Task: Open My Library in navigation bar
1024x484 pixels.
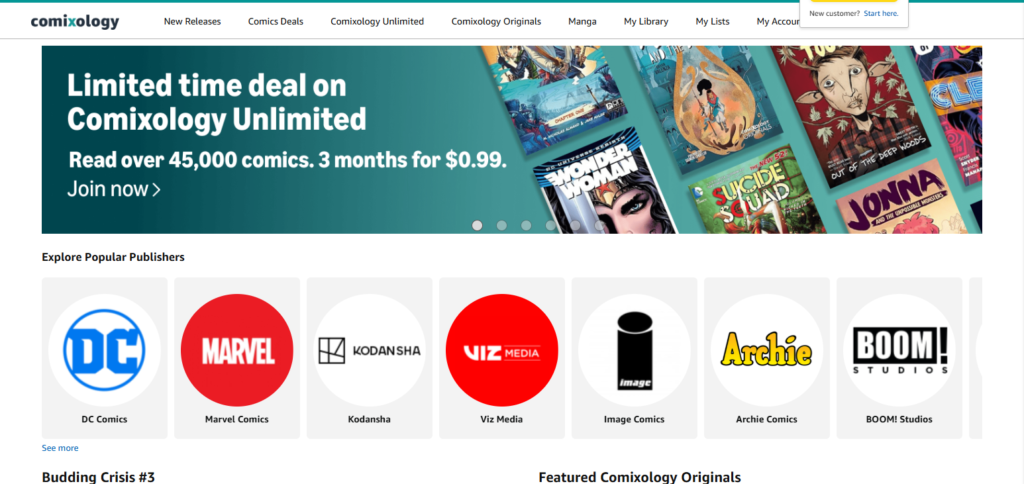Action: click(646, 22)
